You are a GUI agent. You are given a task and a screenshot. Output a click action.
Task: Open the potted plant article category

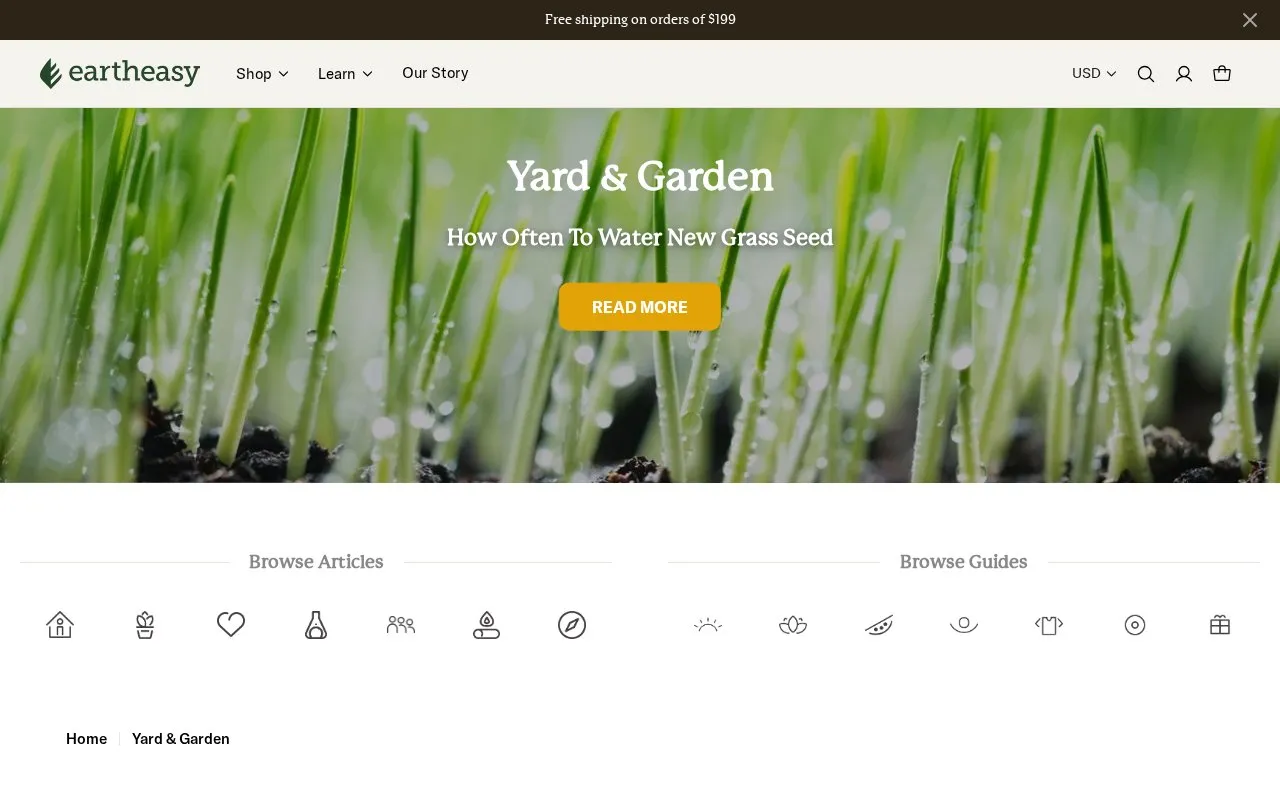(x=145, y=625)
